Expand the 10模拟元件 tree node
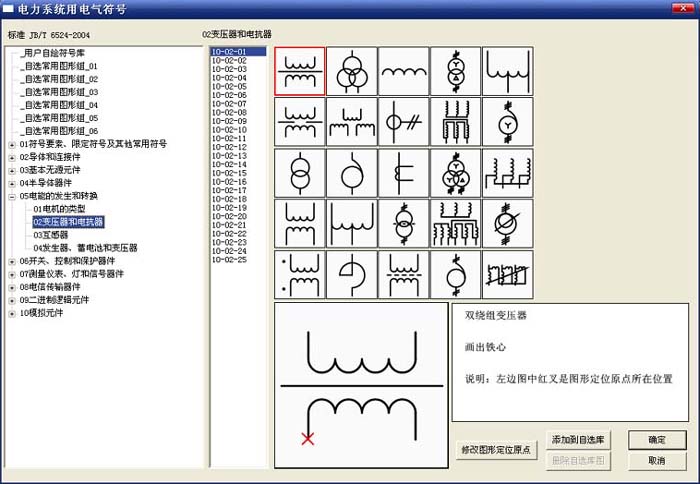This screenshot has width=700, height=484. pyautogui.click(x=12, y=313)
